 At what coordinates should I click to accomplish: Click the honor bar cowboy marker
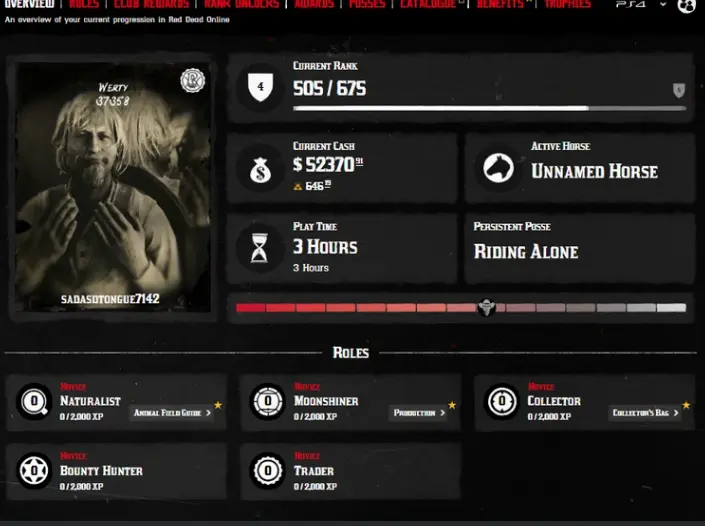point(486,308)
